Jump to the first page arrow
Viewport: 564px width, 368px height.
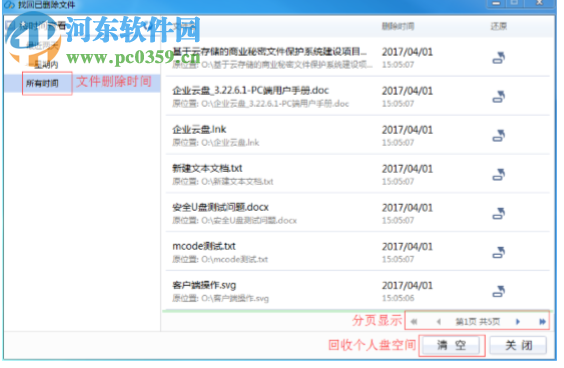(414, 322)
